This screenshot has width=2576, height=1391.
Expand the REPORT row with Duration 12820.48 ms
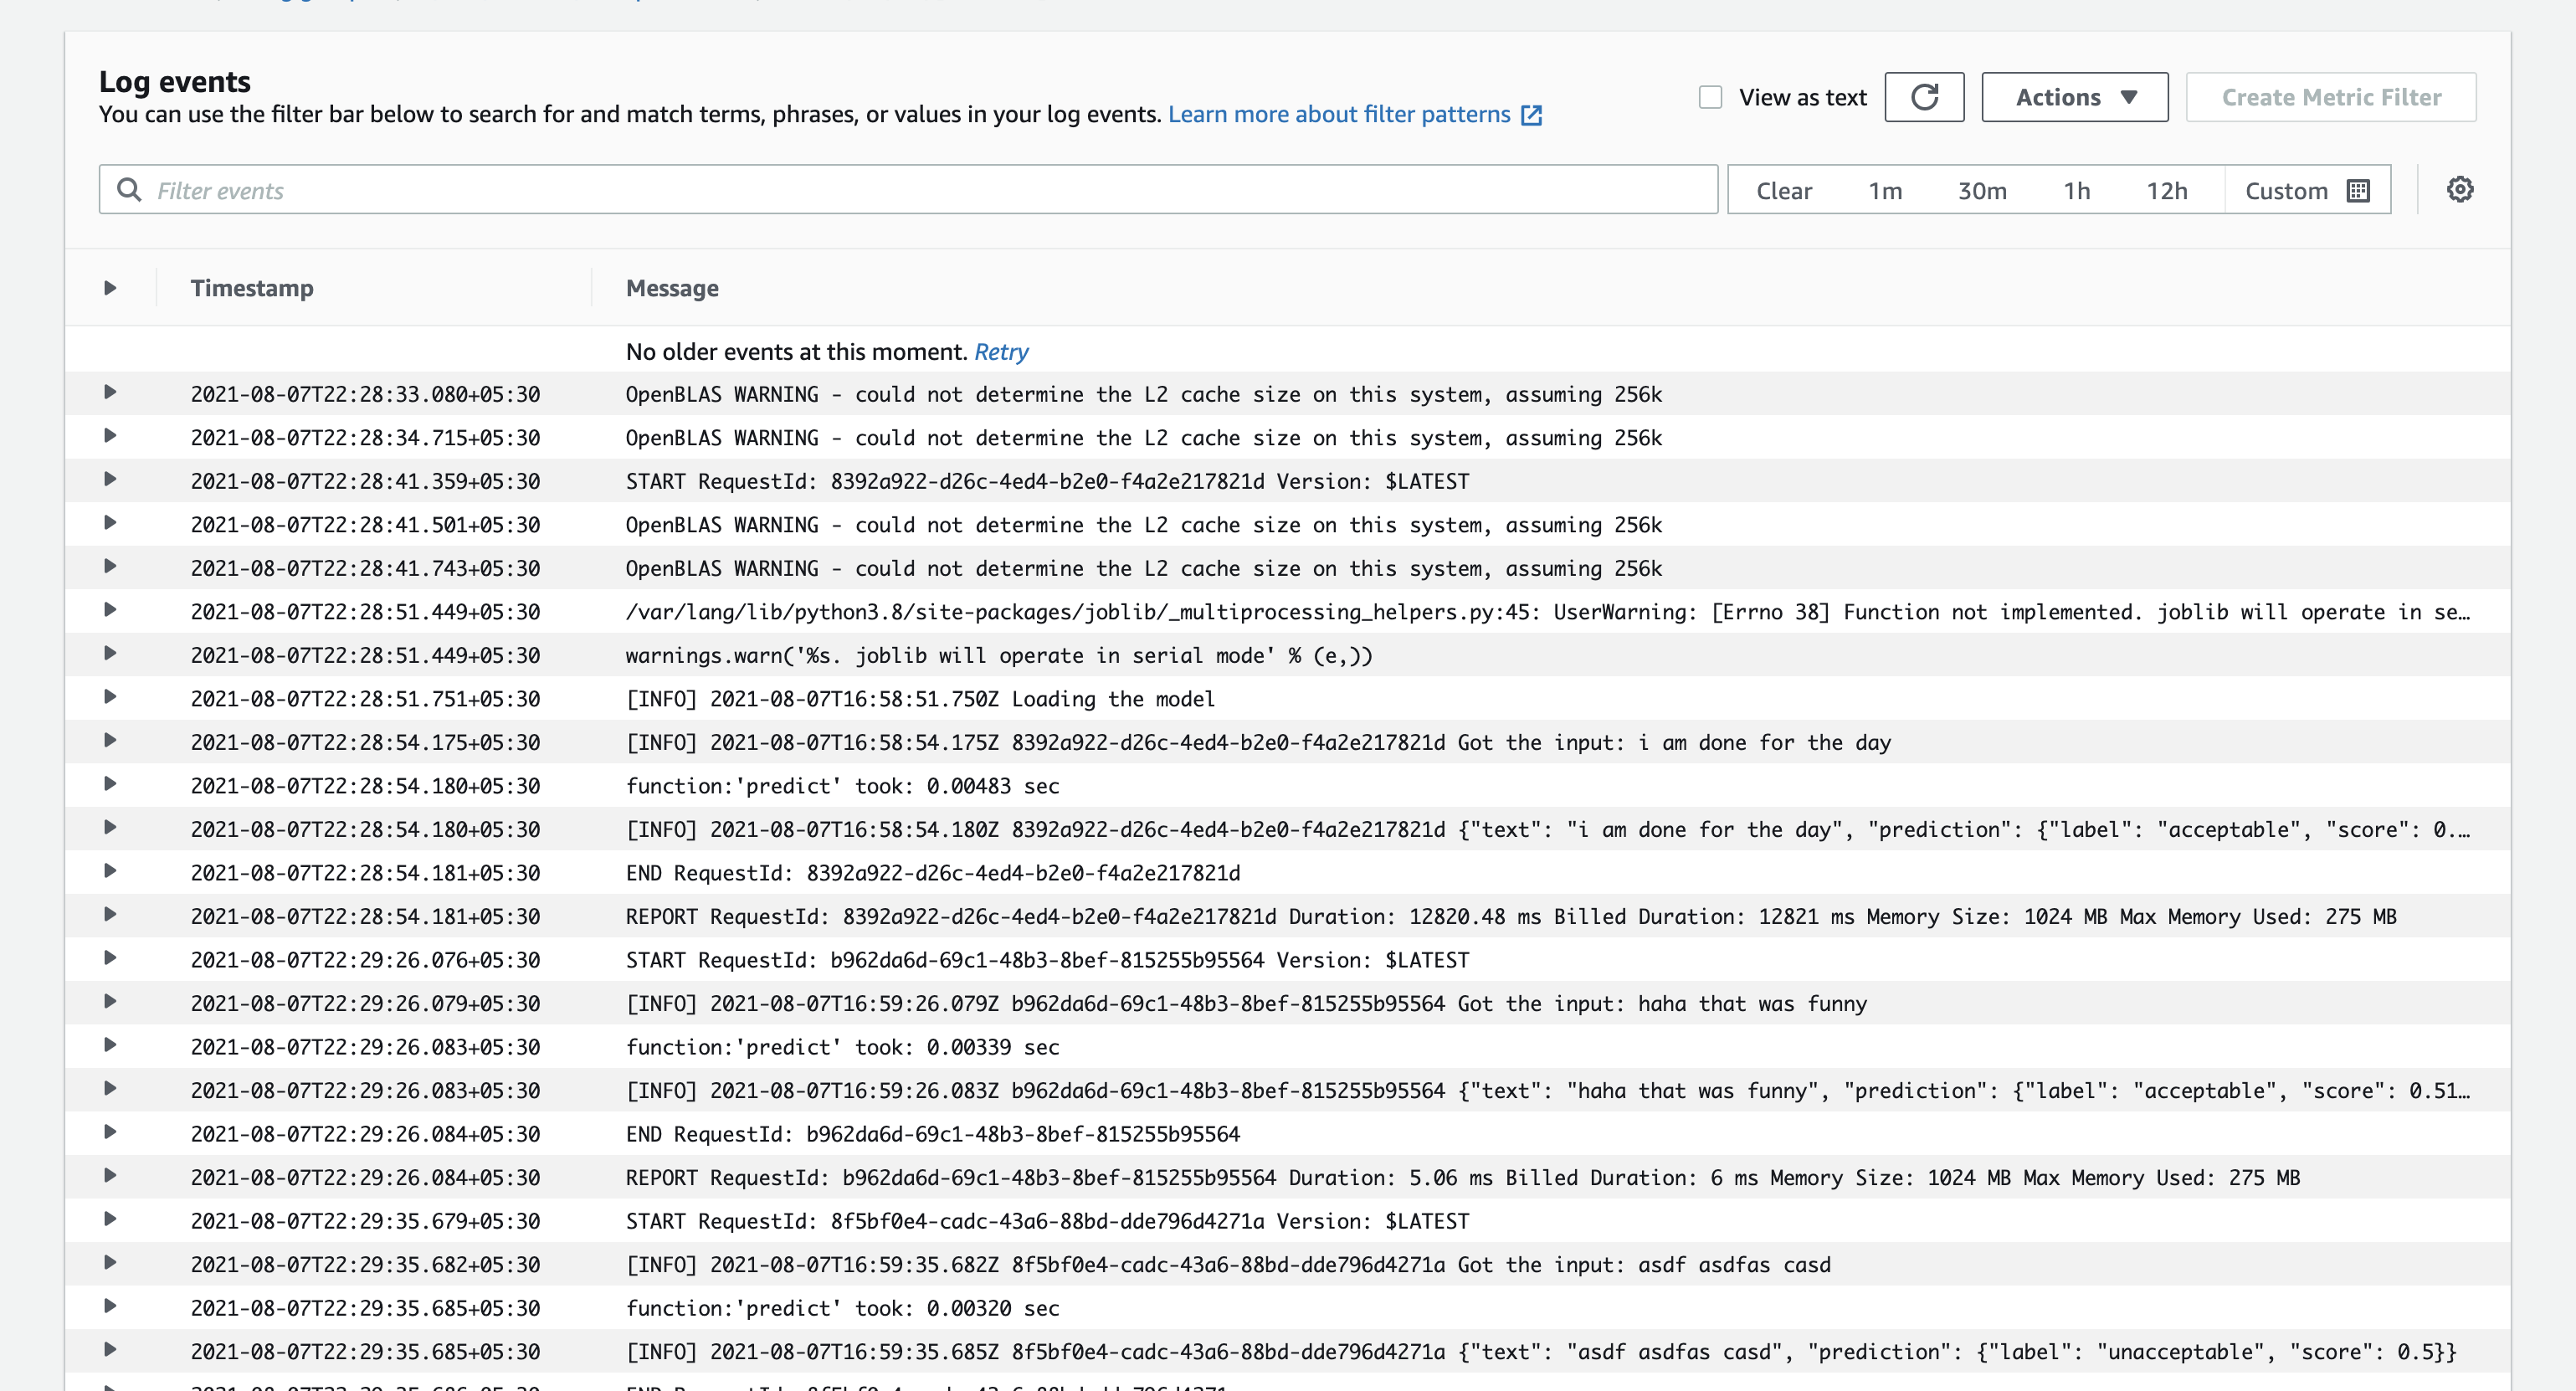coord(110,915)
